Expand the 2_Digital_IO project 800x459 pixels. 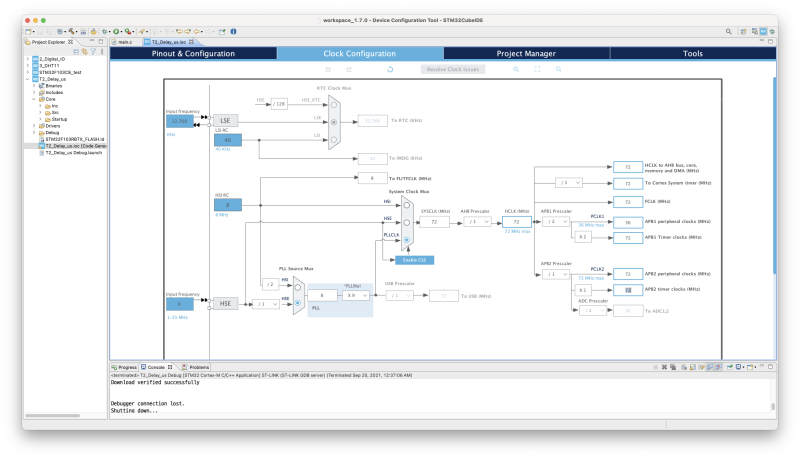[x=28, y=59]
